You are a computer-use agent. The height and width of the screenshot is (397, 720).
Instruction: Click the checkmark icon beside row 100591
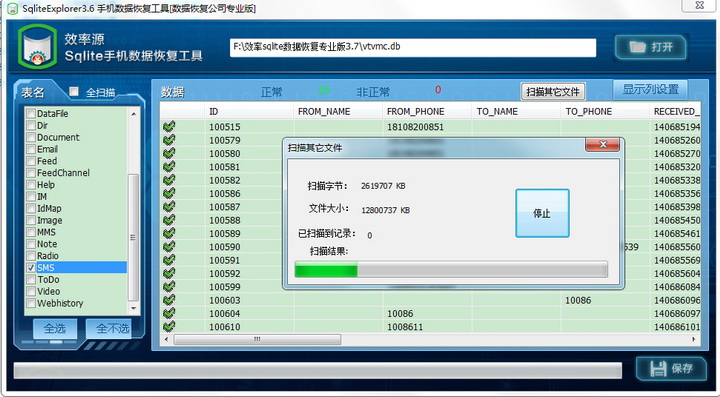(169, 259)
